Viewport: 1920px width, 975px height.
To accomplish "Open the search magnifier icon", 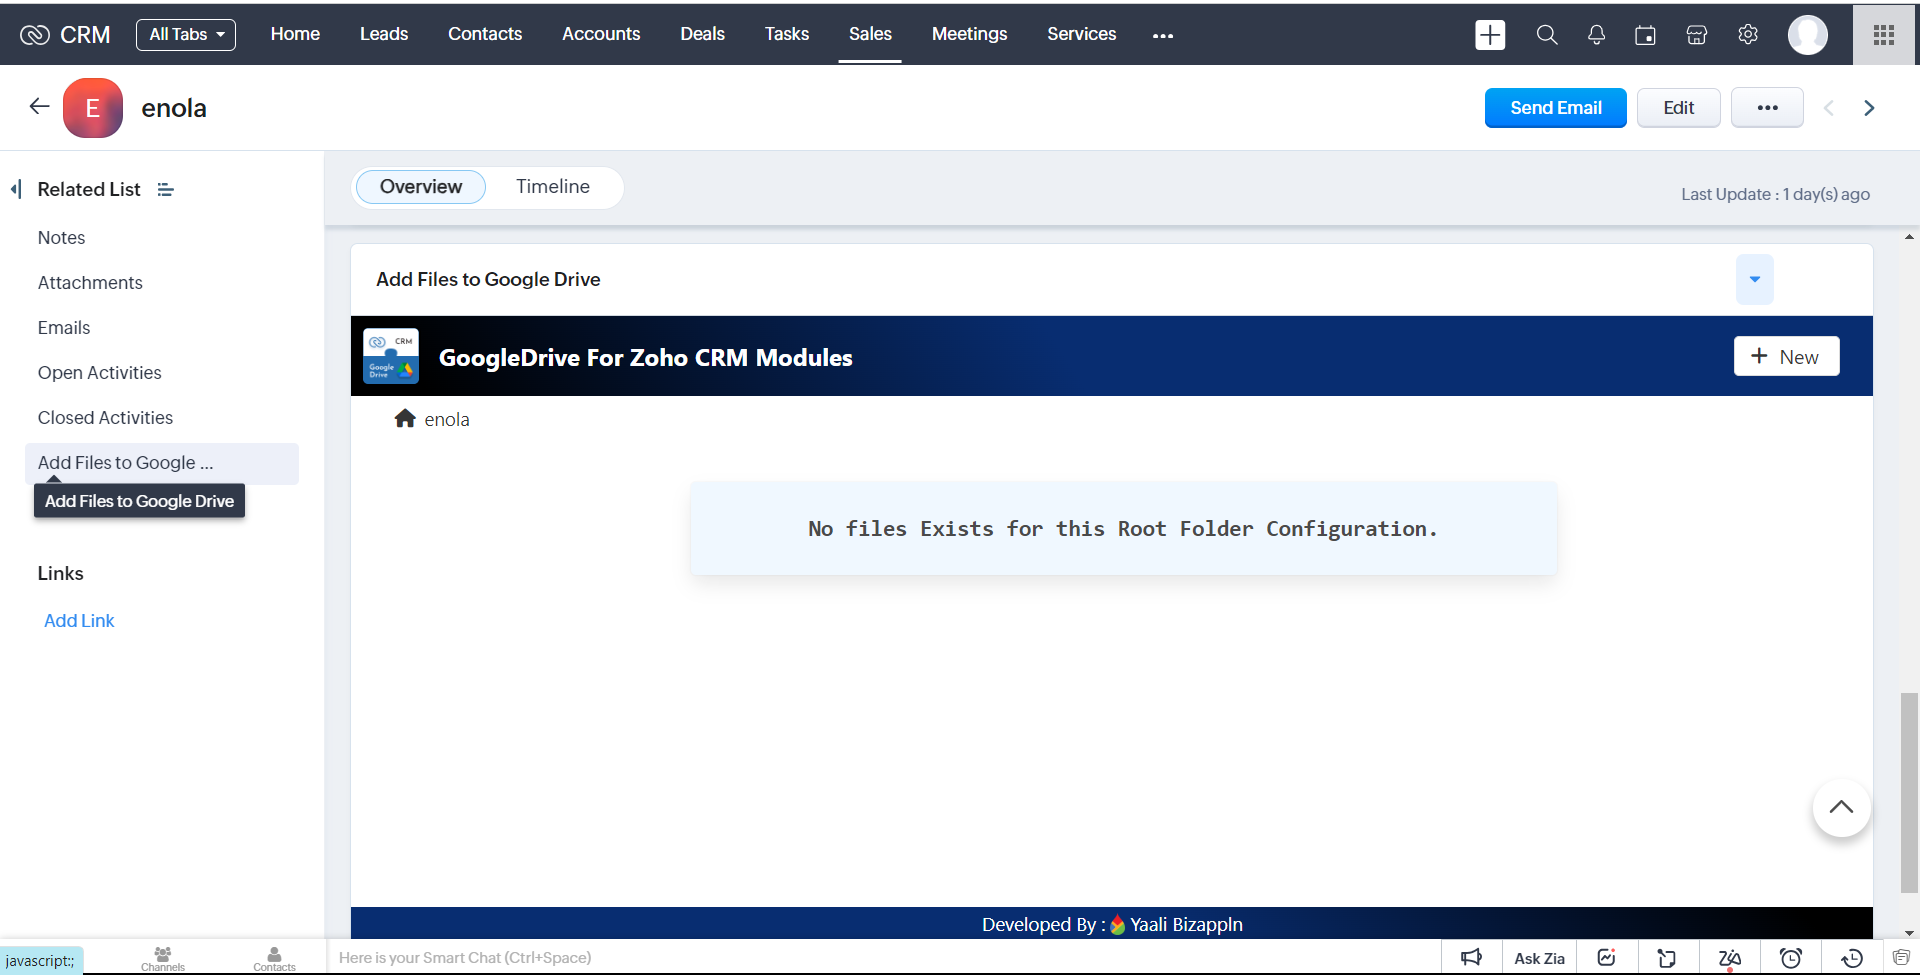I will 1546,35.
